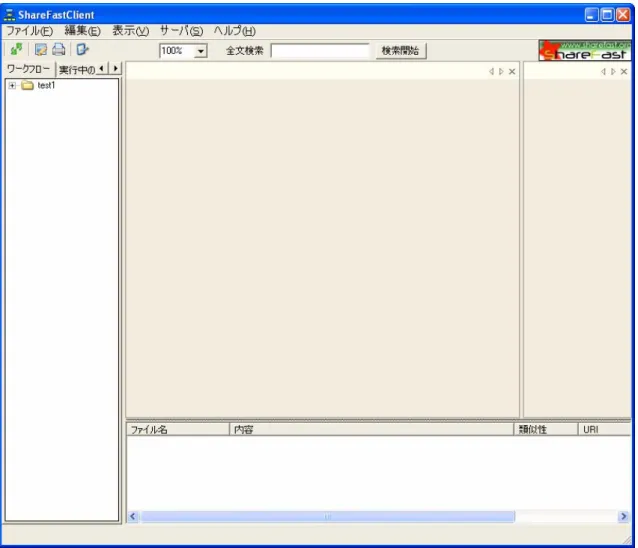Open the 編集(E) menu

coord(82,31)
